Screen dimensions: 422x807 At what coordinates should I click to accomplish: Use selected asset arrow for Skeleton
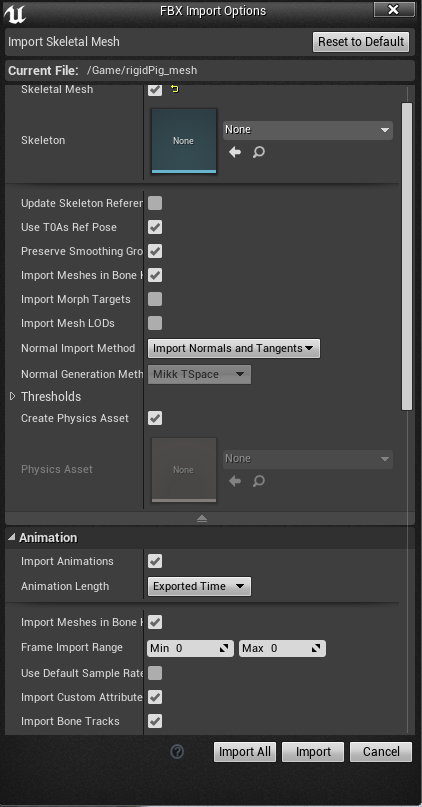235,152
